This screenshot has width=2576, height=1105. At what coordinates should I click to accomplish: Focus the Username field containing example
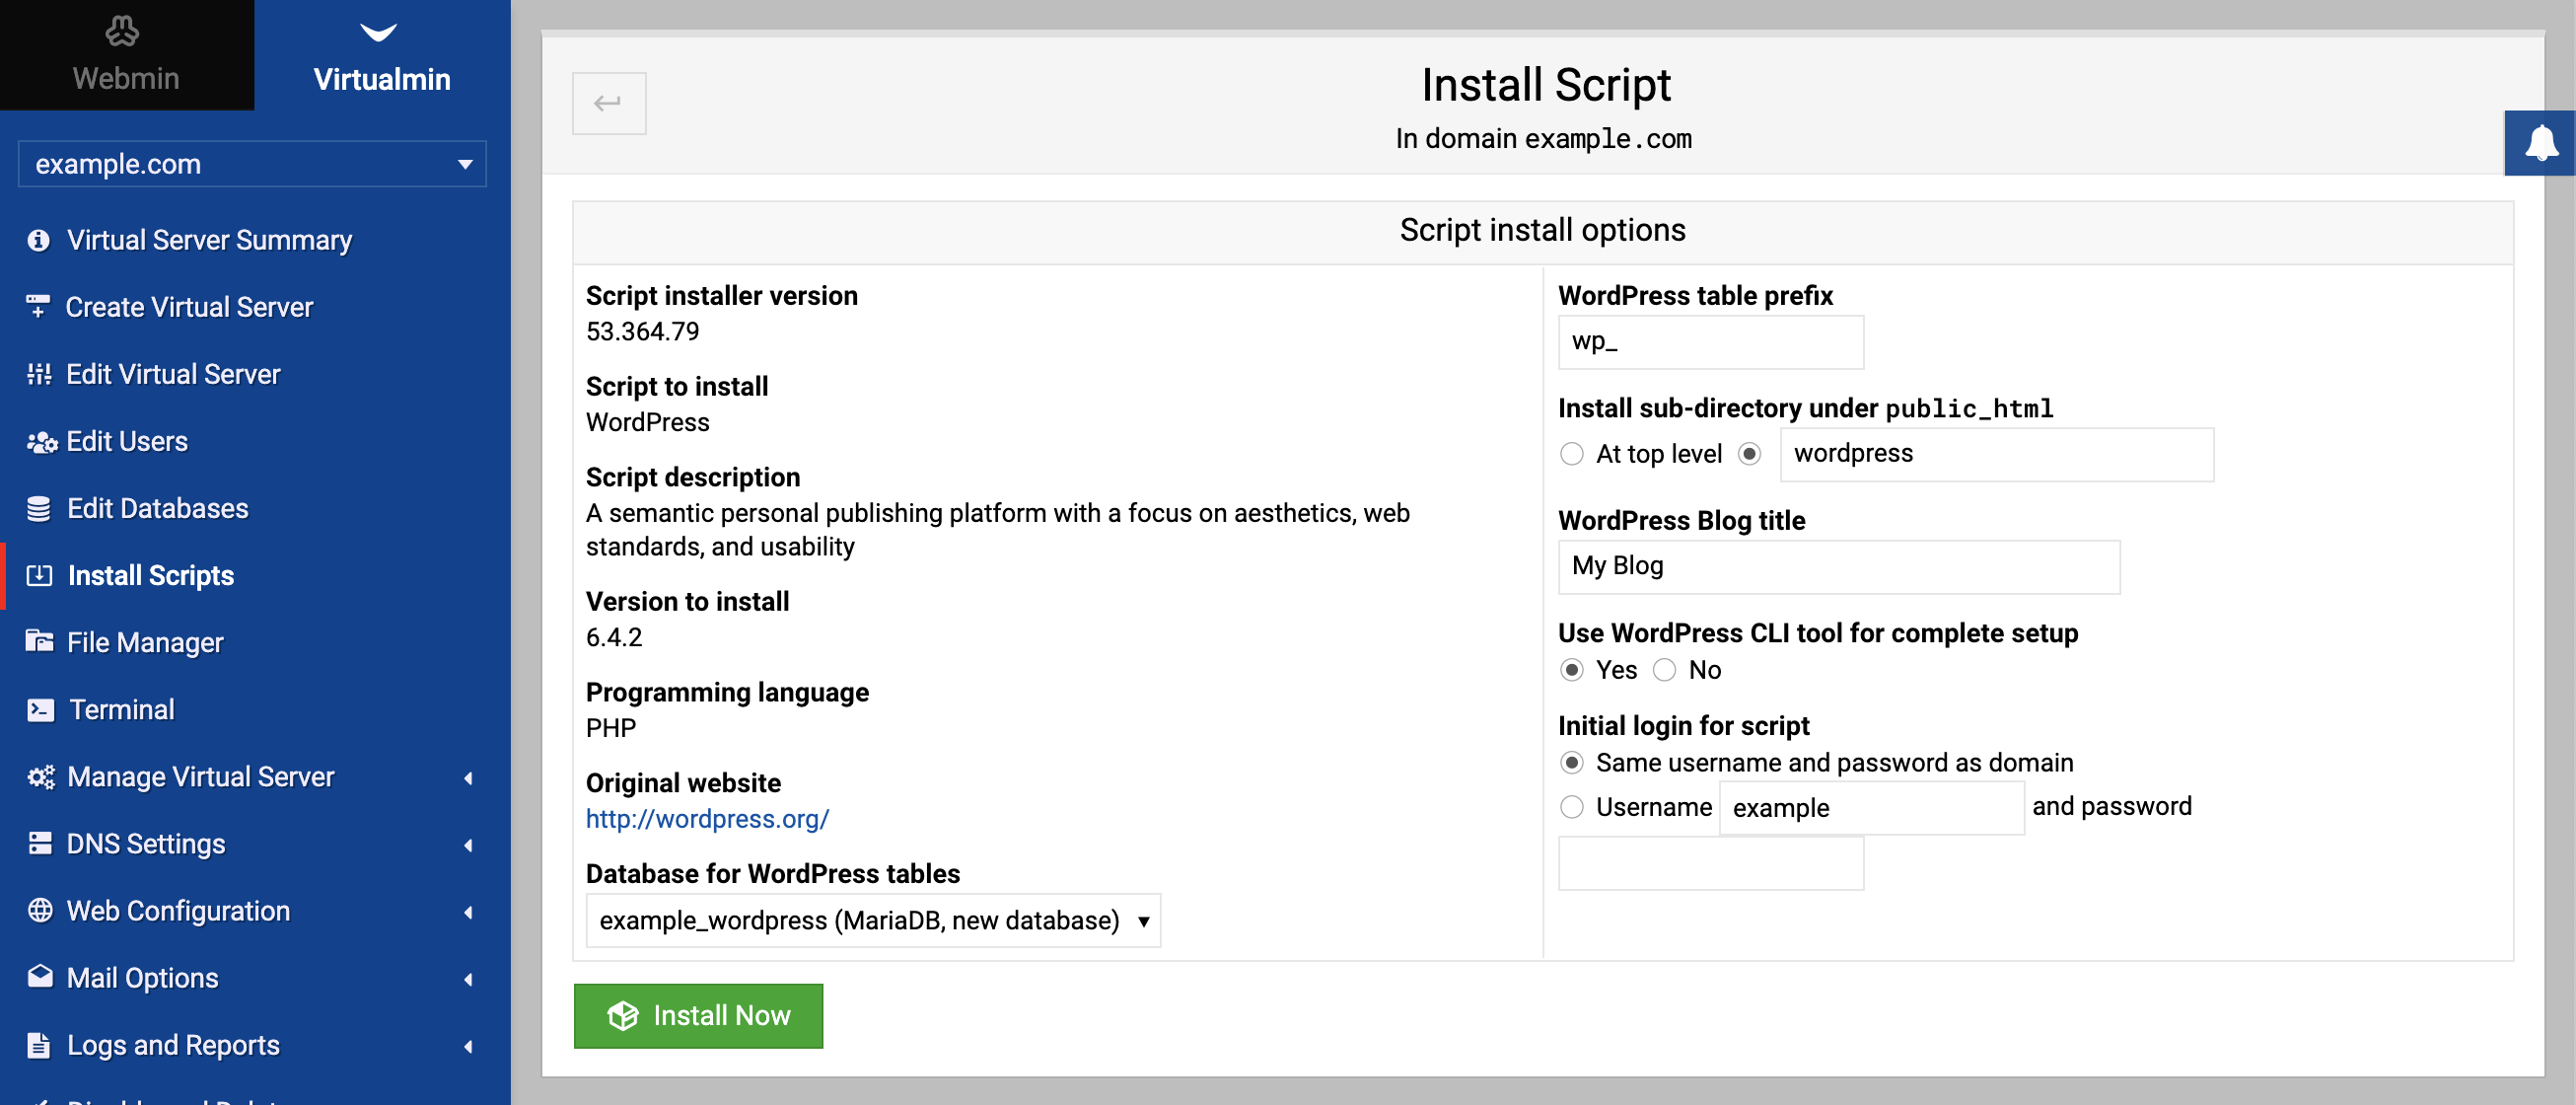pos(1871,807)
